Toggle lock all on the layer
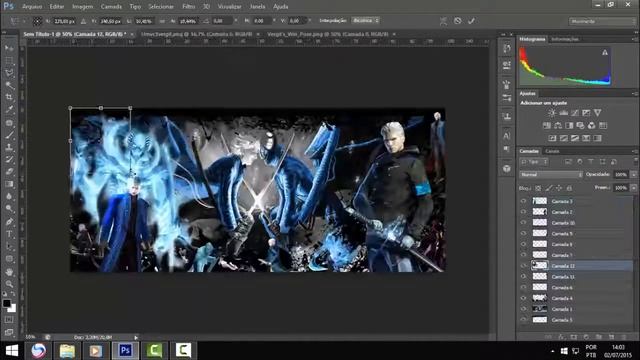Image resolution: width=640 pixels, height=360 pixels. (569, 188)
